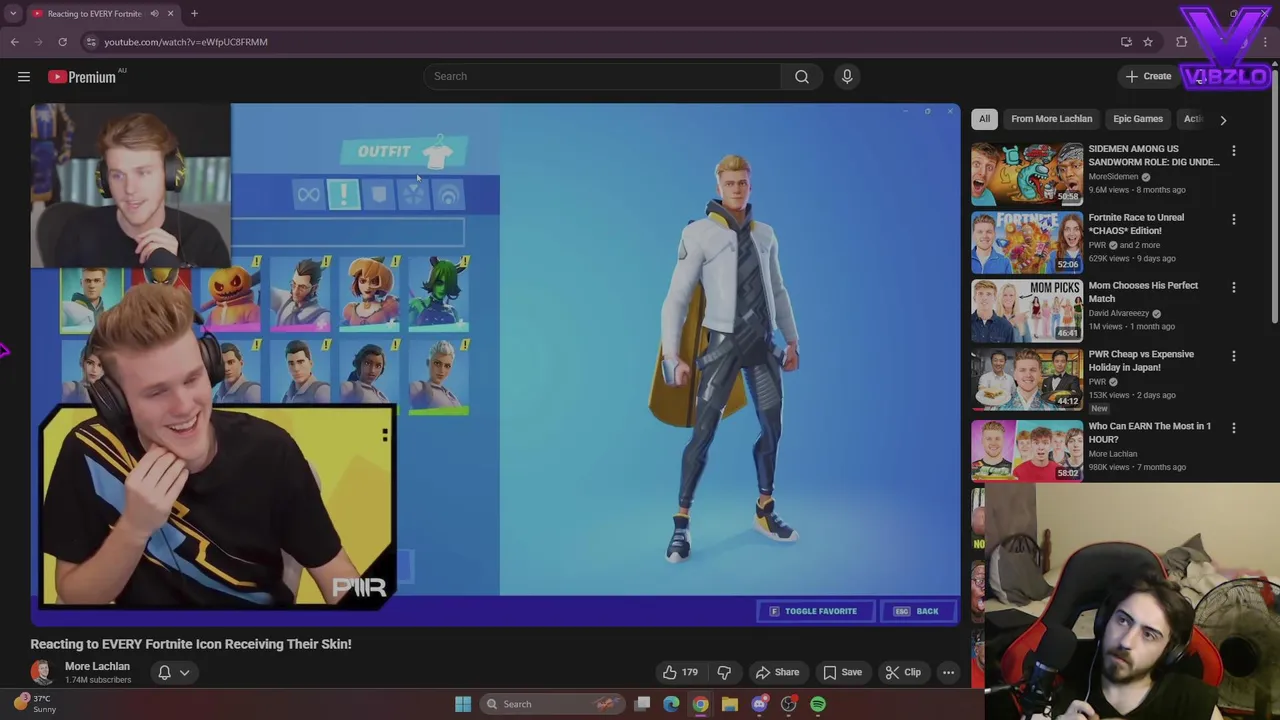The image size is (1280, 720).
Task: Select the From More Lachlan chip
Action: 1051,119
